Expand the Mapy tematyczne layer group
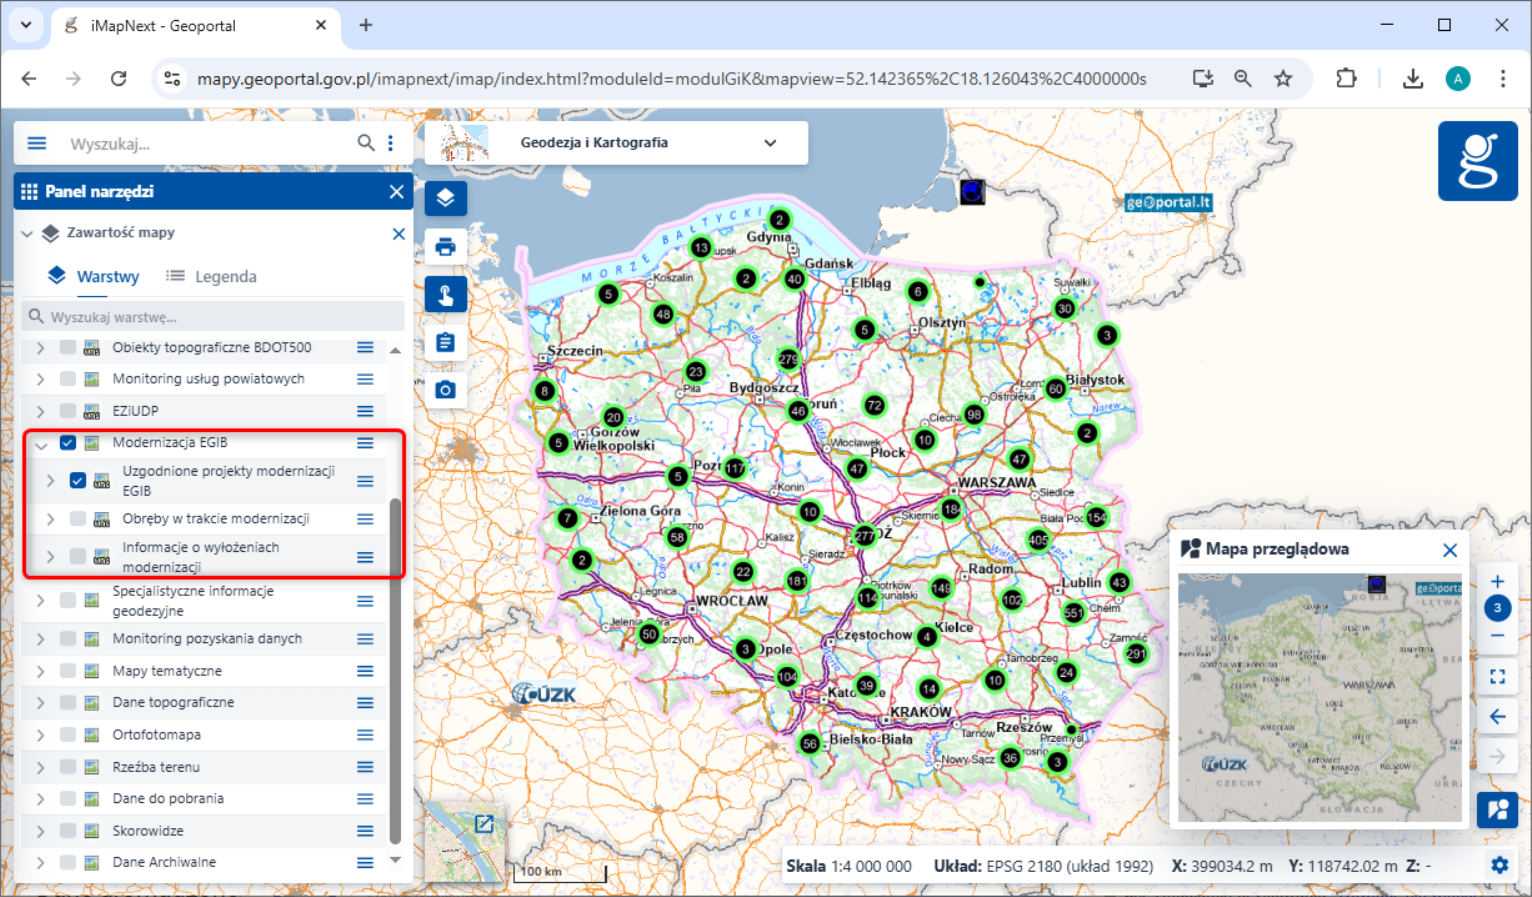 (x=40, y=671)
